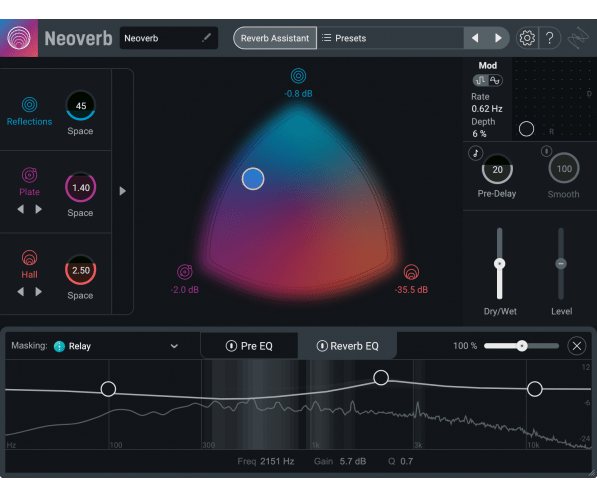
Task: Click the Level slider handle
Action: [561, 264]
